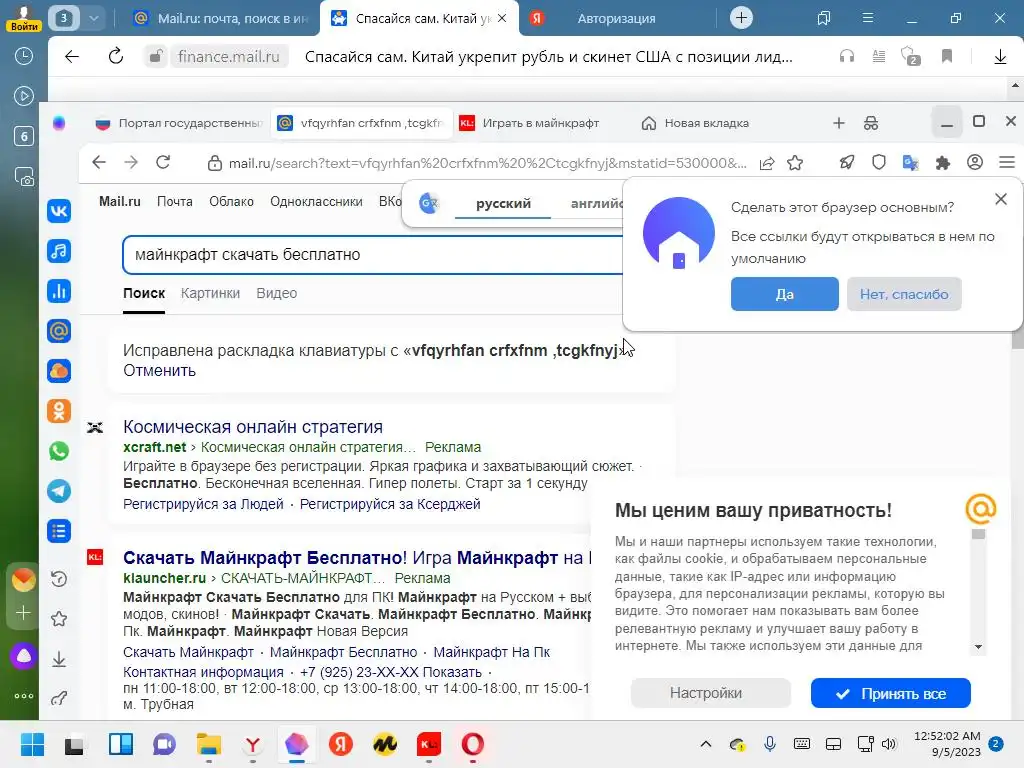Click microphone icon in system tray
Screen dimensions: 1024x768
[770, 744]
